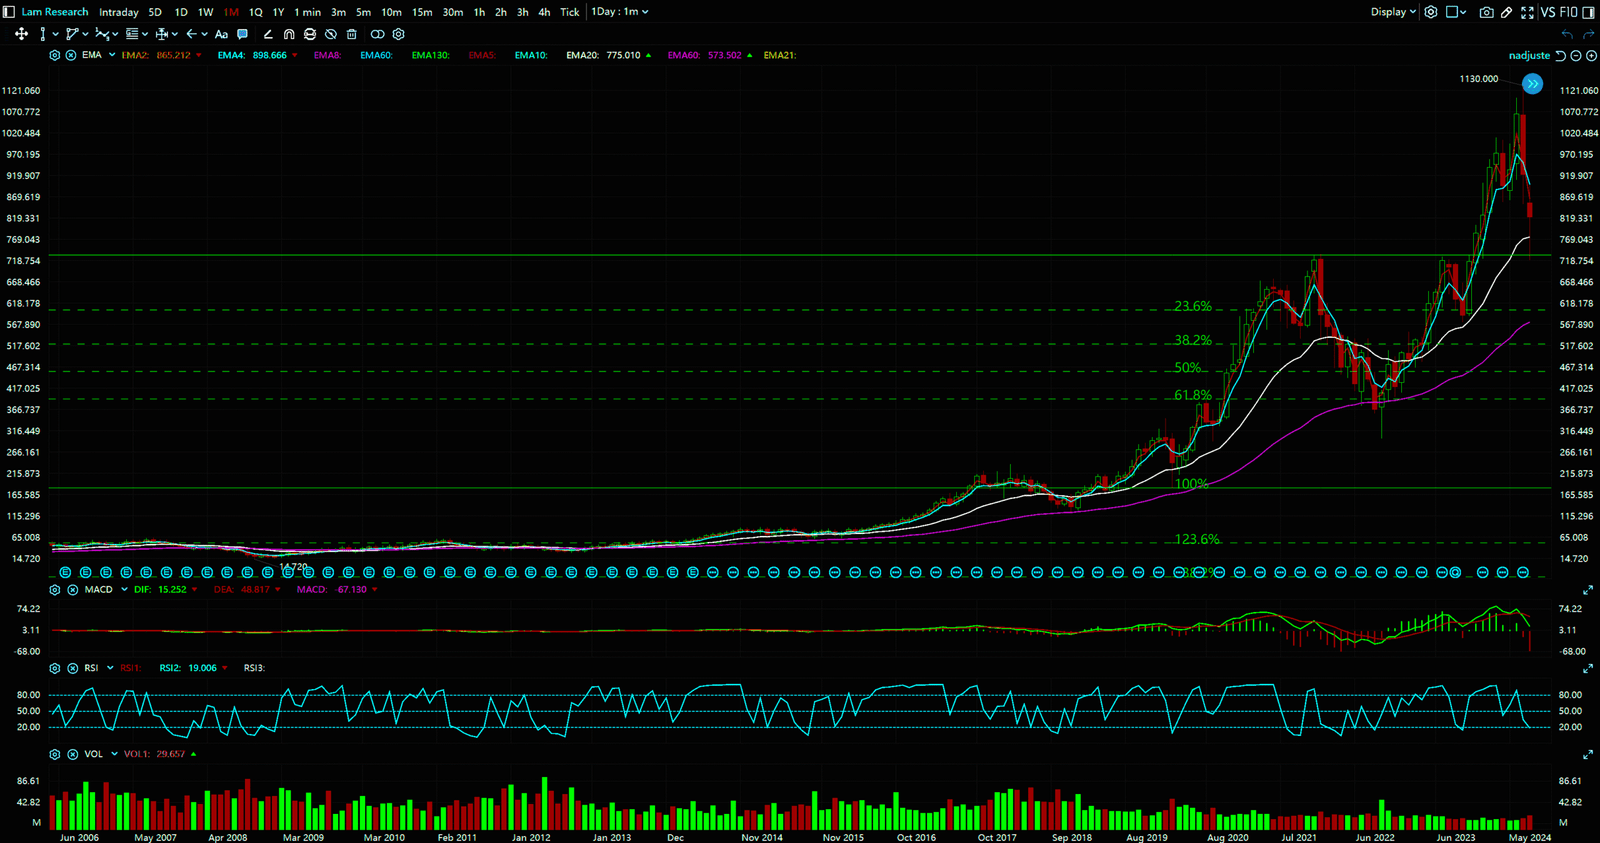This screenshot has width=1600, height=843.
Task: Select the Intraday timeframe tab
Action: click(x=118, y=12)
